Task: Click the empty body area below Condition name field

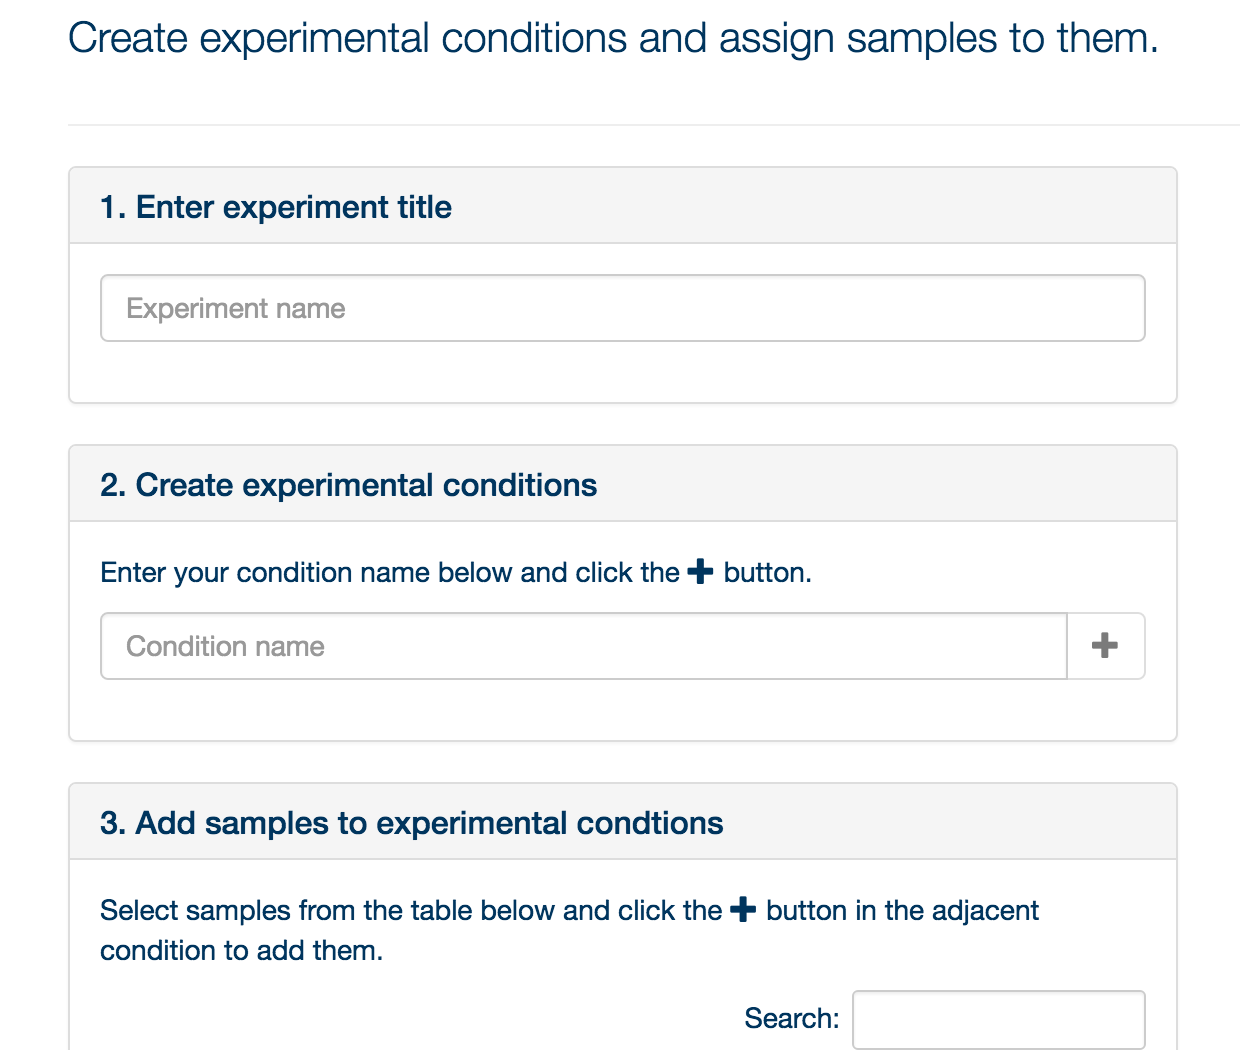Action: click(622, 710)
